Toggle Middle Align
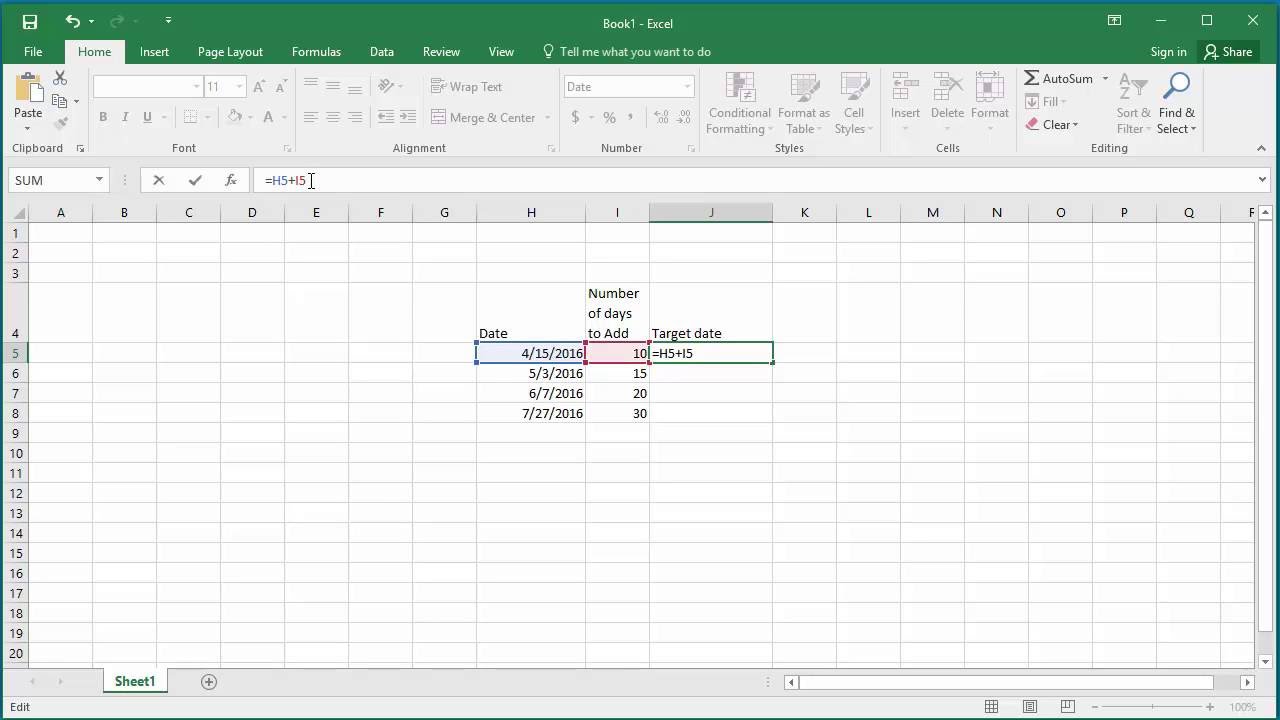Screen dimensions: 1280x720 click(x=333, y=87)
